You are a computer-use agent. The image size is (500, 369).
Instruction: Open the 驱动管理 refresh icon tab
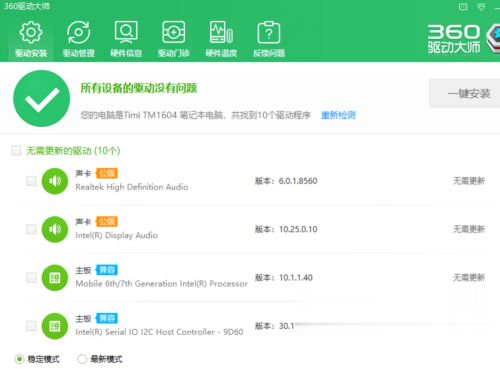point(79,38)
